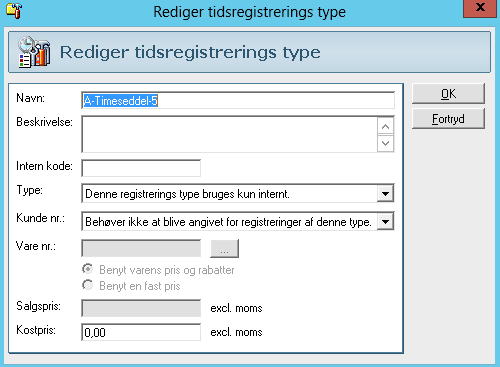The image size is (500, 367).
Task: Open the Kunde nr. dropdown arrow
Action: (x=385, y=222)
